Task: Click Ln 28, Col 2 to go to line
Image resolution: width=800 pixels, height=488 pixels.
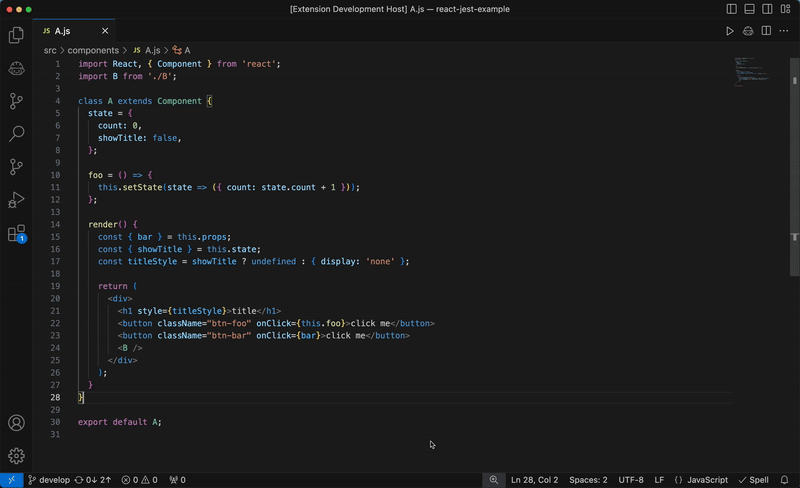Action: (x=535, y=480)
